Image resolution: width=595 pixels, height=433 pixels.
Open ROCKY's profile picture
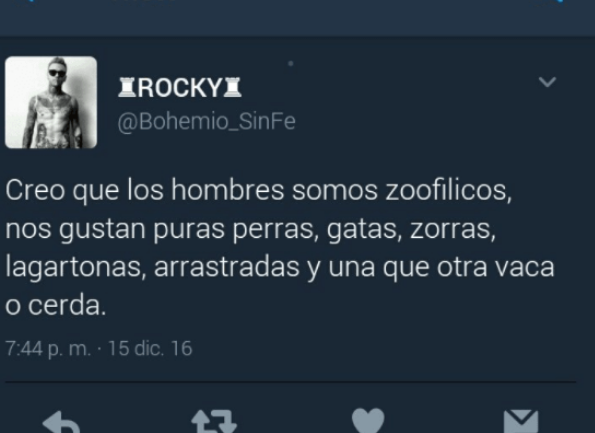pos(51,102)
